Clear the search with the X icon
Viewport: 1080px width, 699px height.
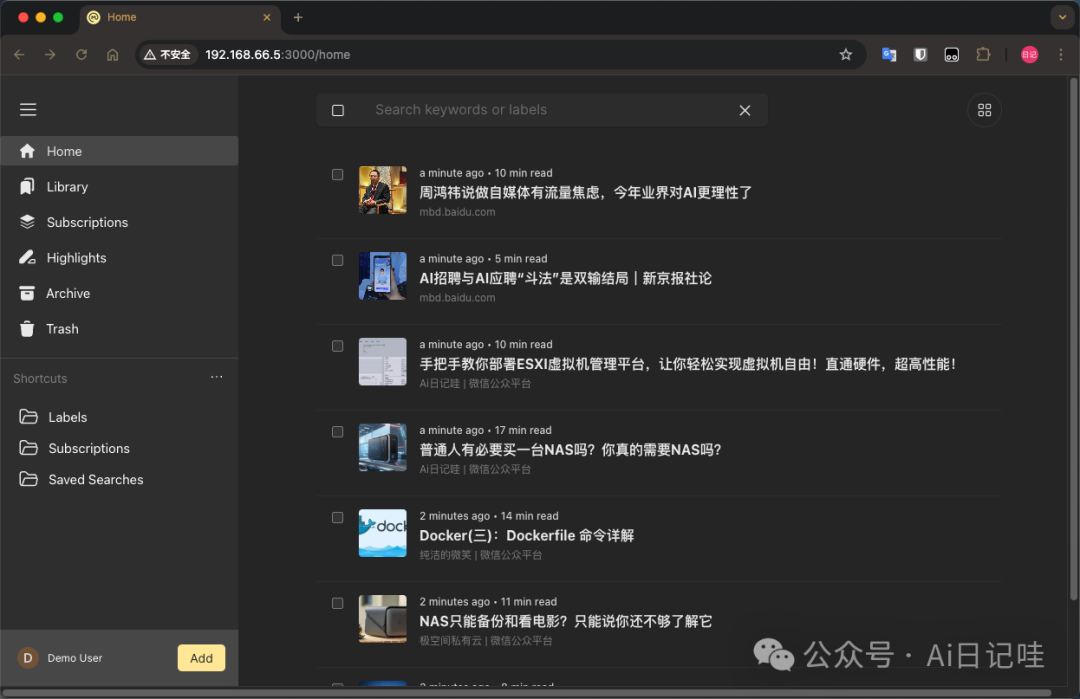click(x=745, y=110)
